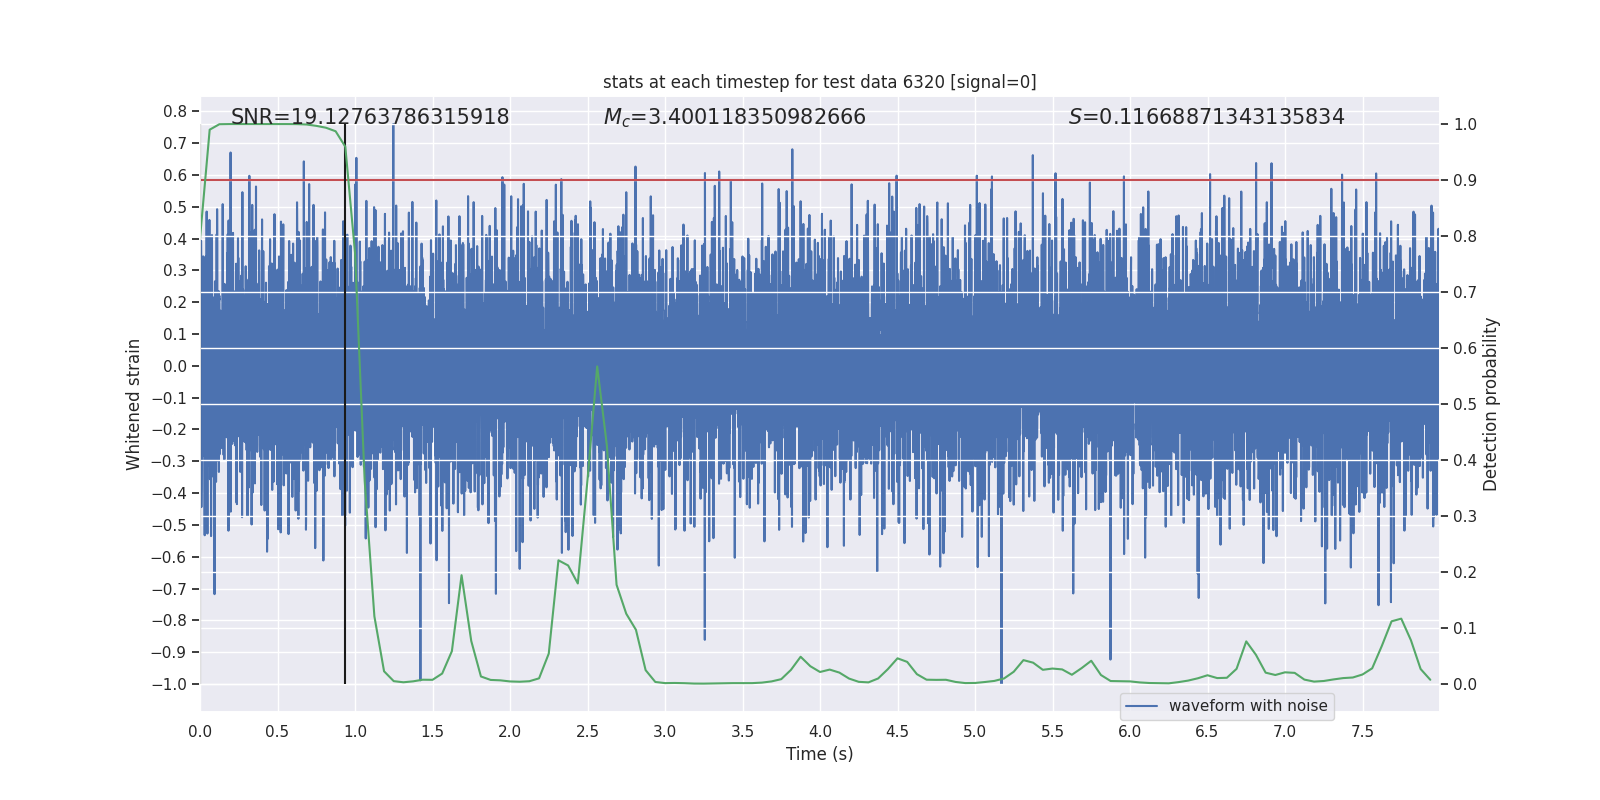Click the left axis tick label −0.8
Viewport: 1600px width, 800px height.
[169, 621]
